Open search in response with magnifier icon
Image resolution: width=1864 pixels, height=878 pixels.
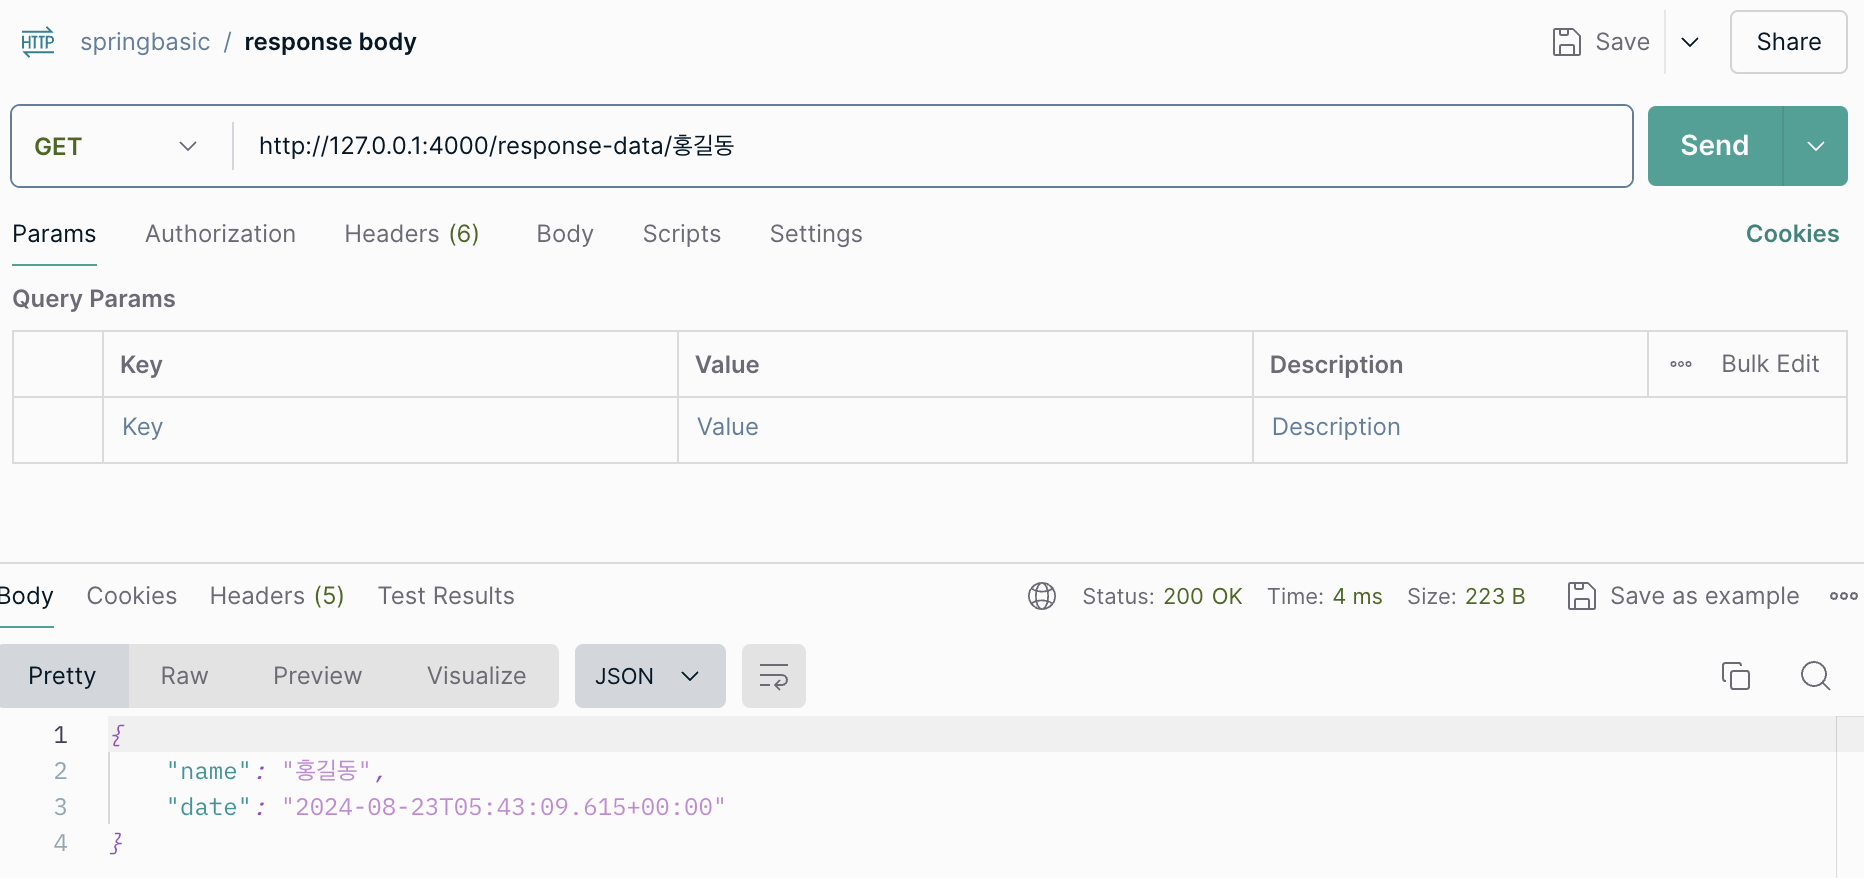coord(1815,676)
